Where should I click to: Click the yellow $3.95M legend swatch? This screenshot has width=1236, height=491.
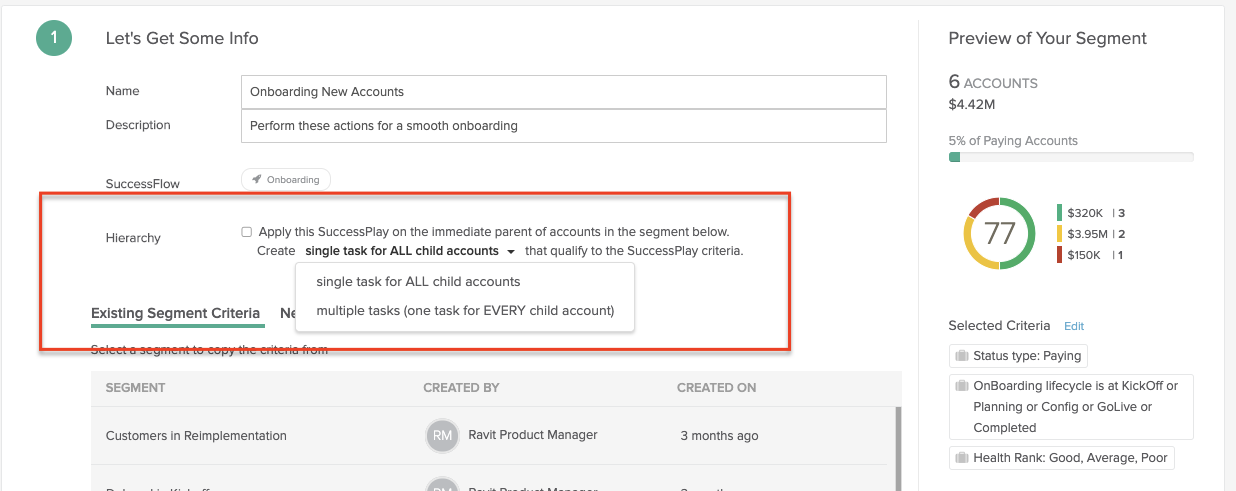pos(1059,234)
